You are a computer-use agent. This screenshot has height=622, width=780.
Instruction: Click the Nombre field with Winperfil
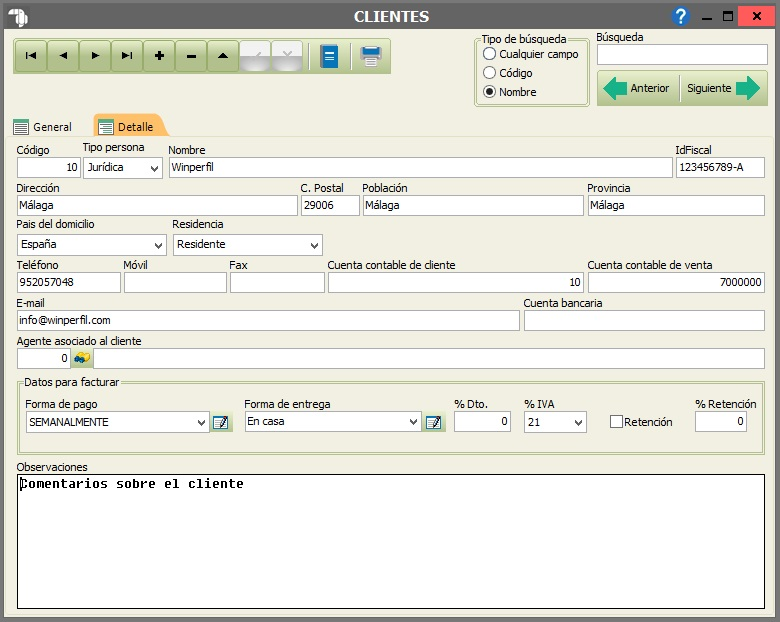tap(420, 167)
